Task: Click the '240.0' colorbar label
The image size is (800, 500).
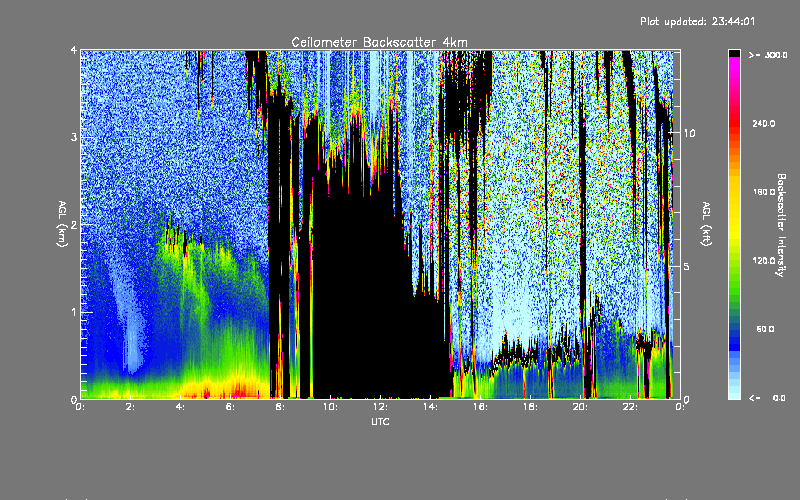Action: click(764, 123)
